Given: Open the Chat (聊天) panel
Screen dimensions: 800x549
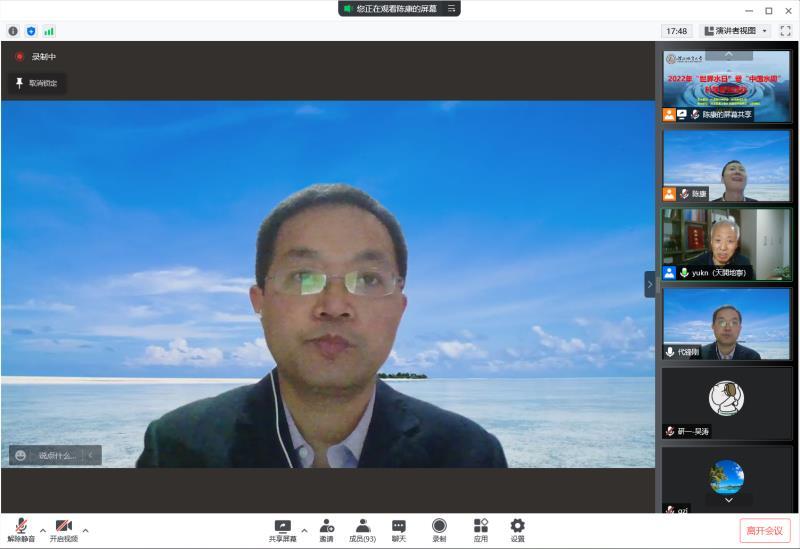Looking at the screenshot, I should 399,529.
